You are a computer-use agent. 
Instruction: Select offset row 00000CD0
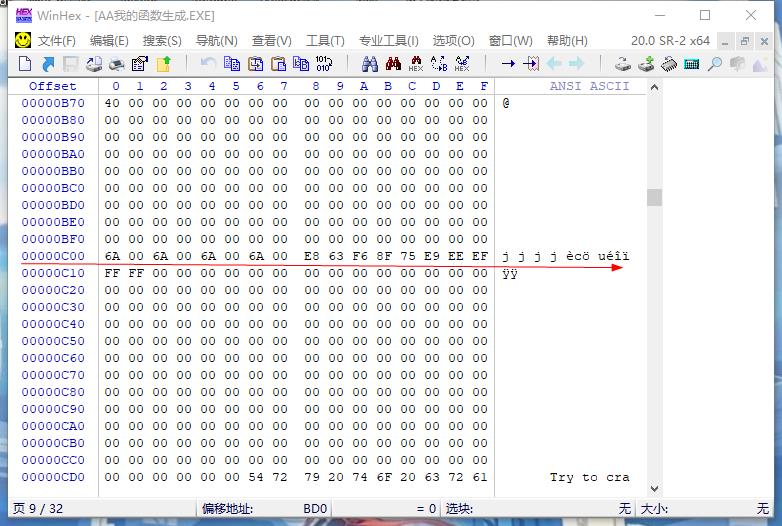pos(53,477)
